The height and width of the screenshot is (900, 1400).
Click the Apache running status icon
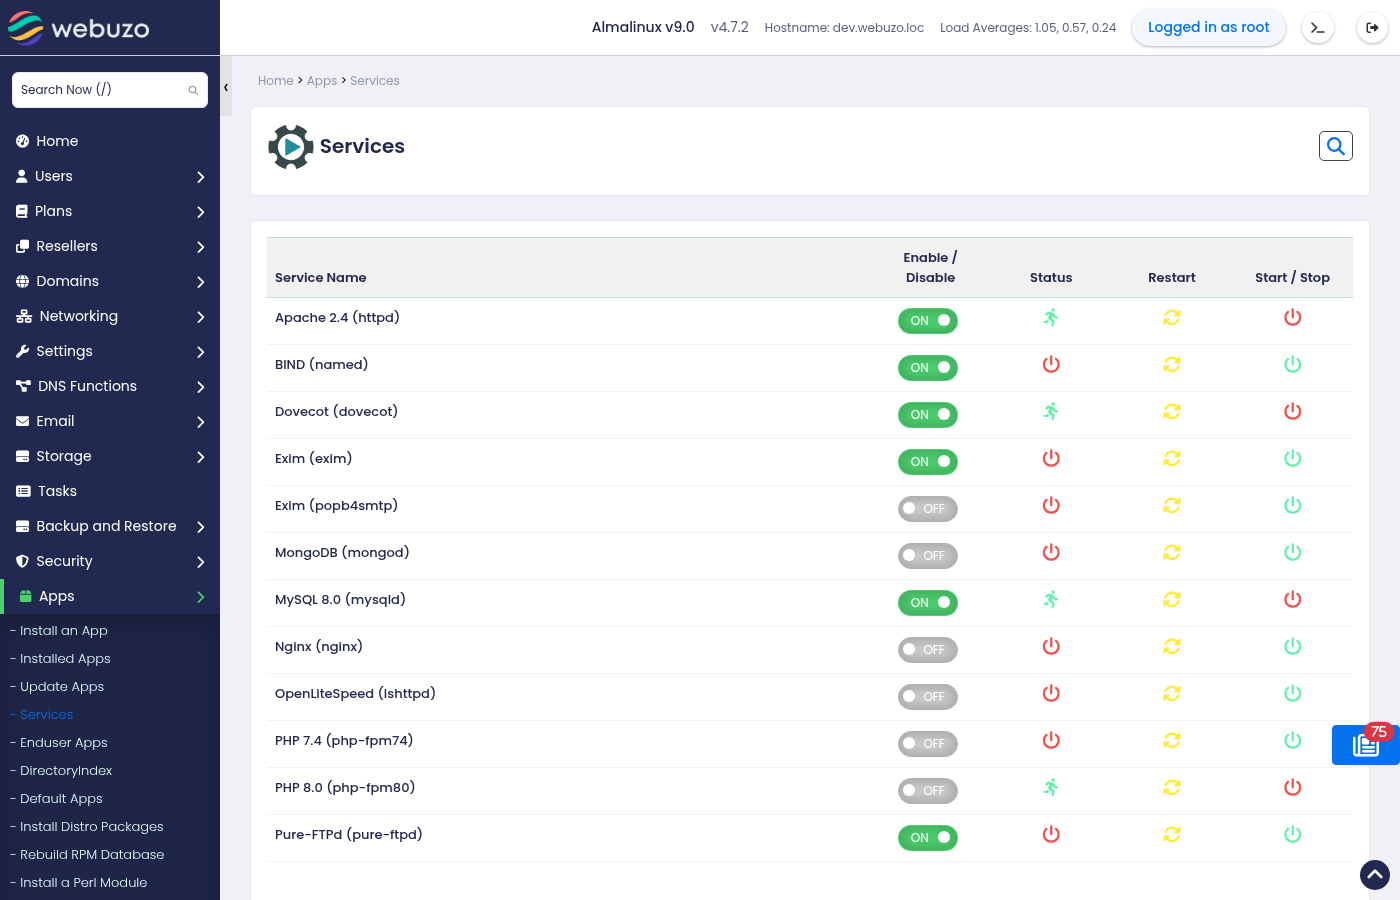coord(1051,317)
